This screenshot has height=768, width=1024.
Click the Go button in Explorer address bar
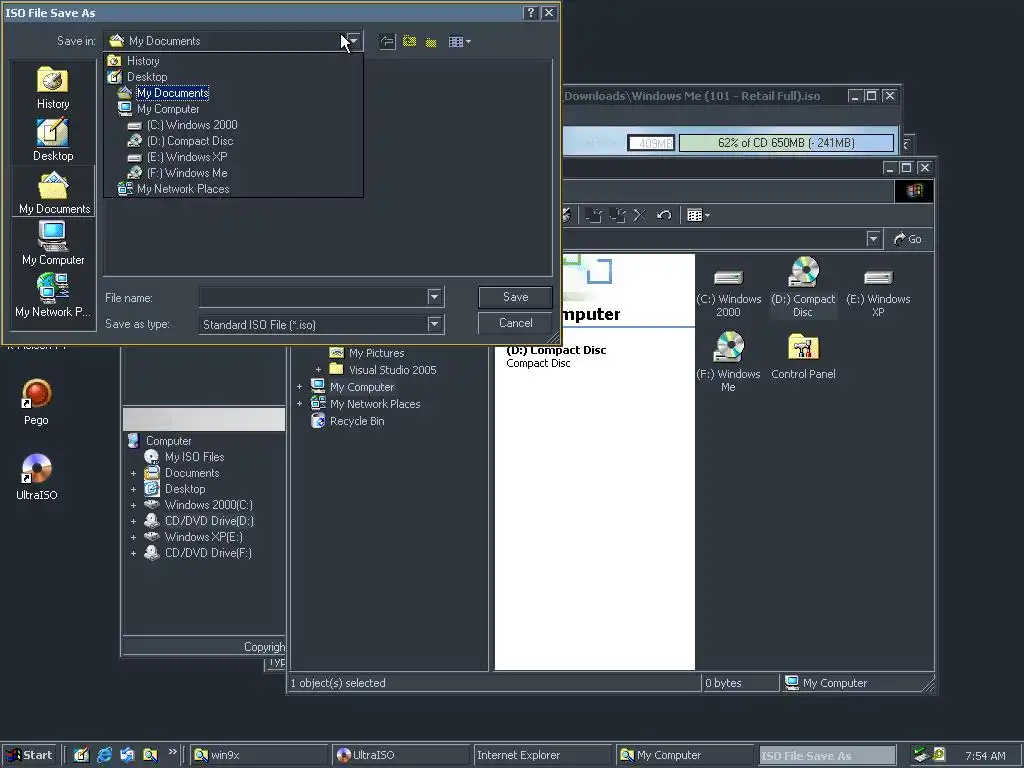(908, 239)
